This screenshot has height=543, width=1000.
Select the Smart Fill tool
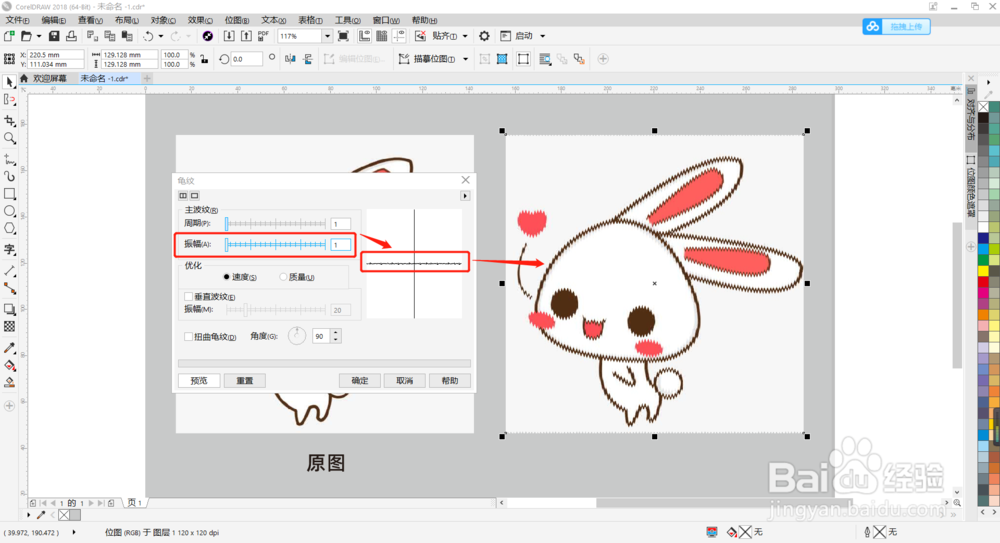pos(10,383)
